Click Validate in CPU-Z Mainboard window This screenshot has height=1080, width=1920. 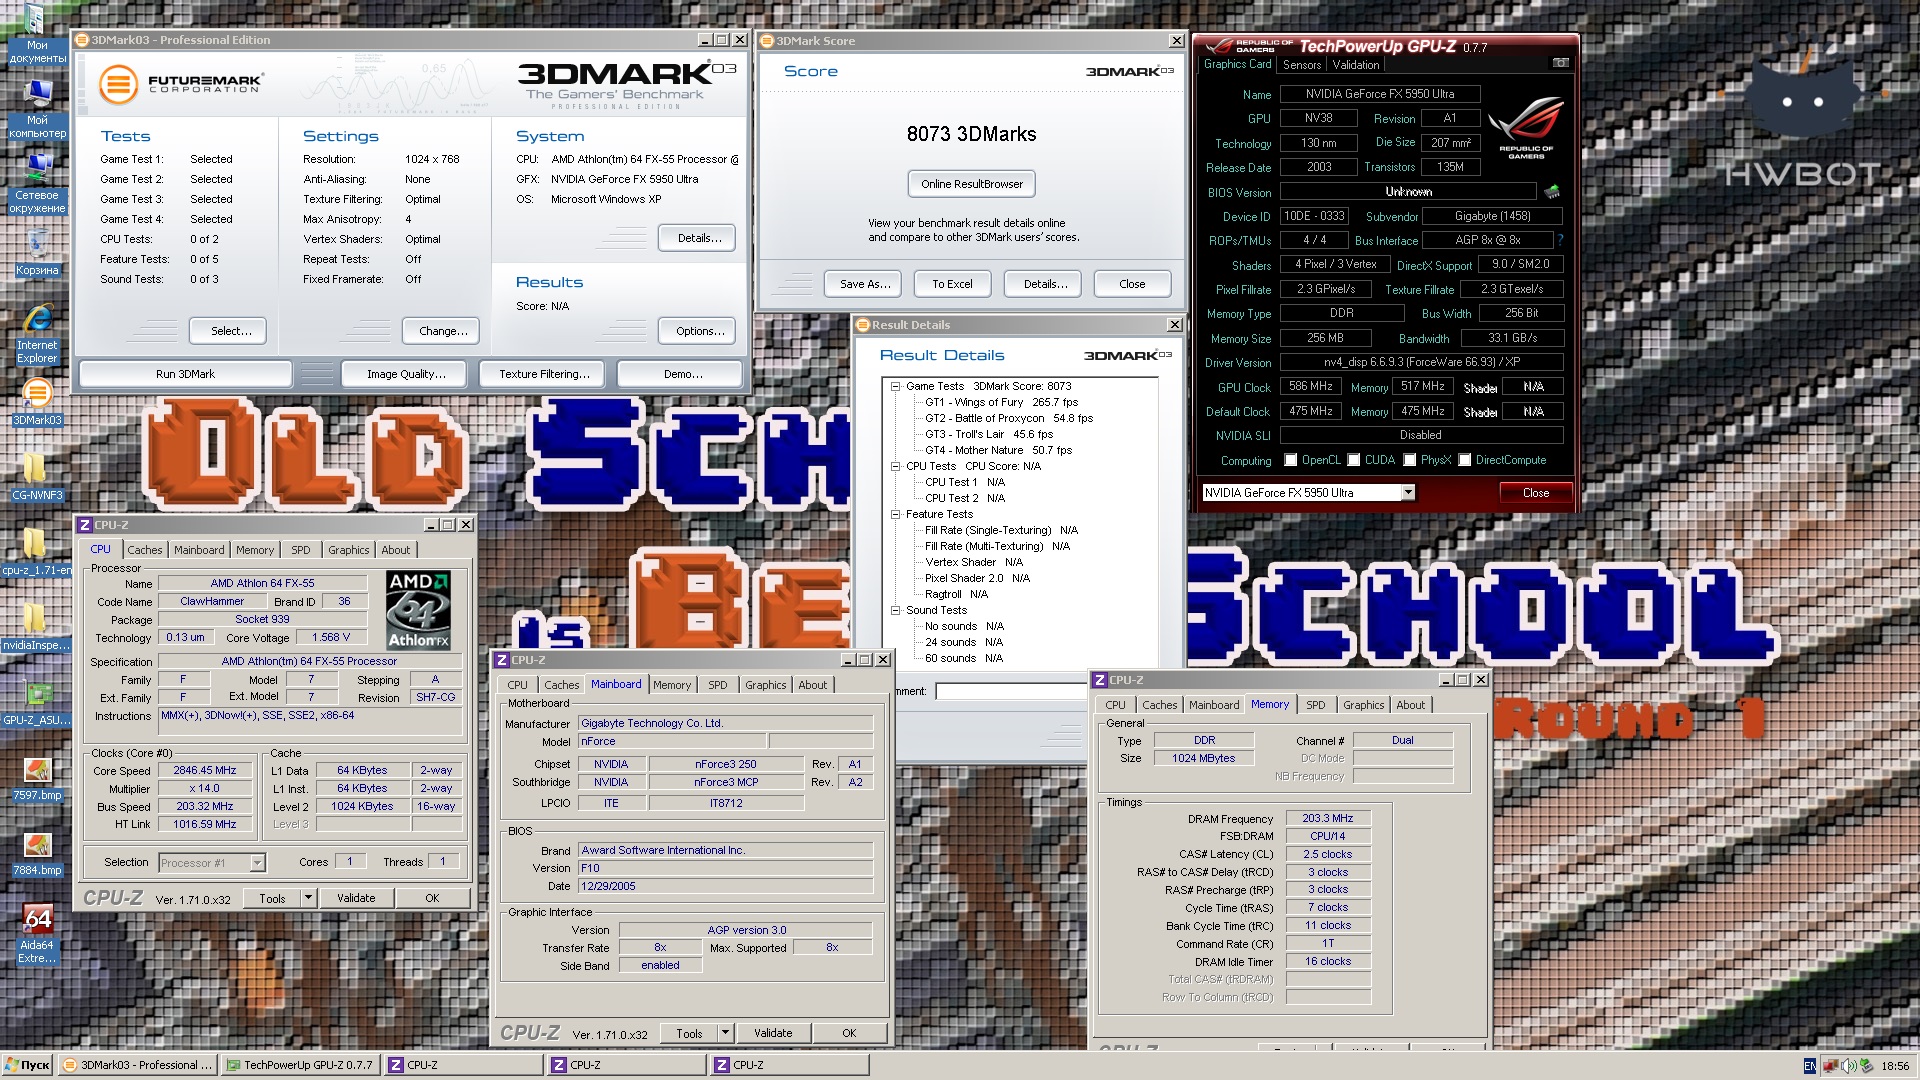(773, 1033)
